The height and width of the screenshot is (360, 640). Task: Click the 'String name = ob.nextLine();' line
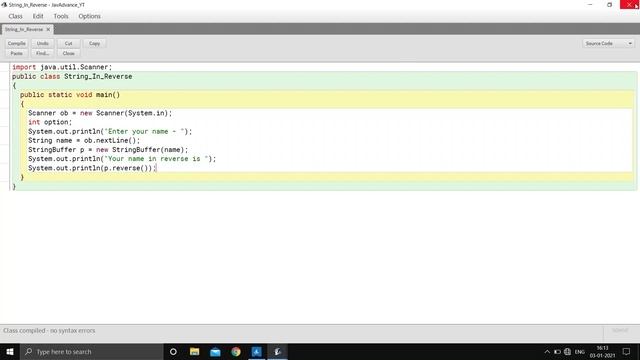(x=84, y=140)
